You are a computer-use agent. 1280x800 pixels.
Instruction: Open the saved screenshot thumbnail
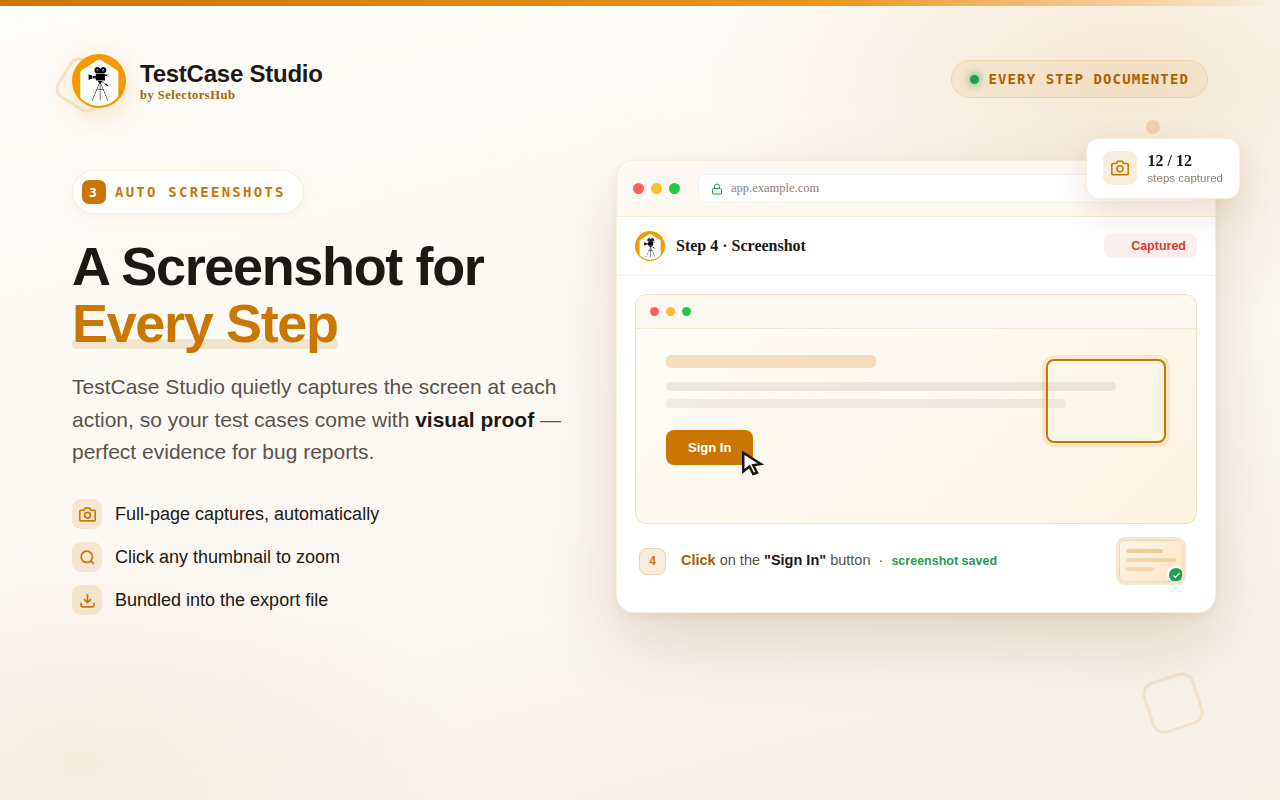tap(1151, 561)
